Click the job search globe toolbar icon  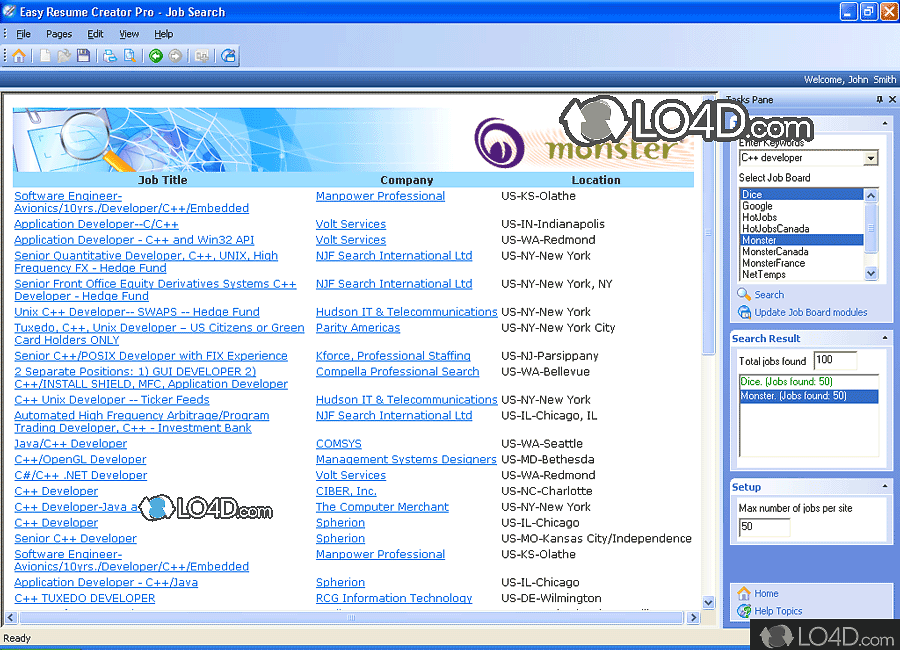coord(228,56)
